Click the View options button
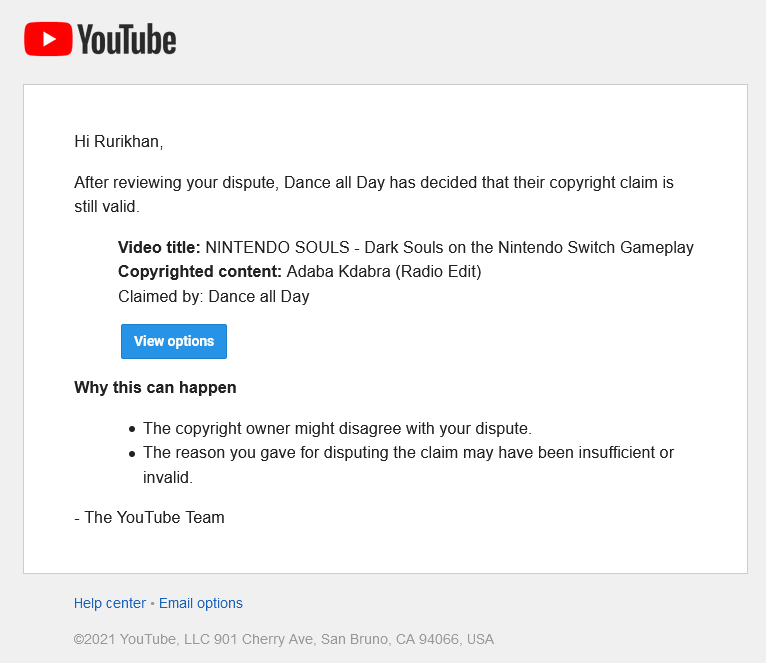 click(x=174, y=341)
